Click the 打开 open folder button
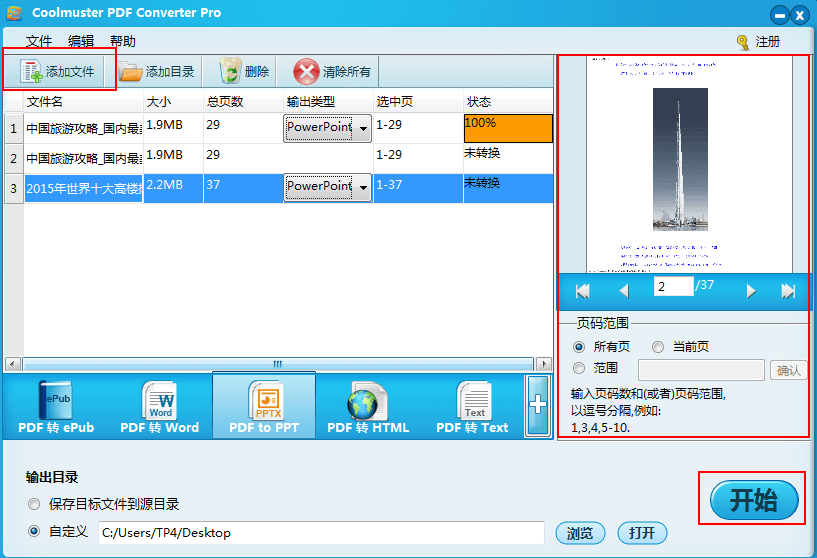The image size is (817, 558). pos(642,533)
